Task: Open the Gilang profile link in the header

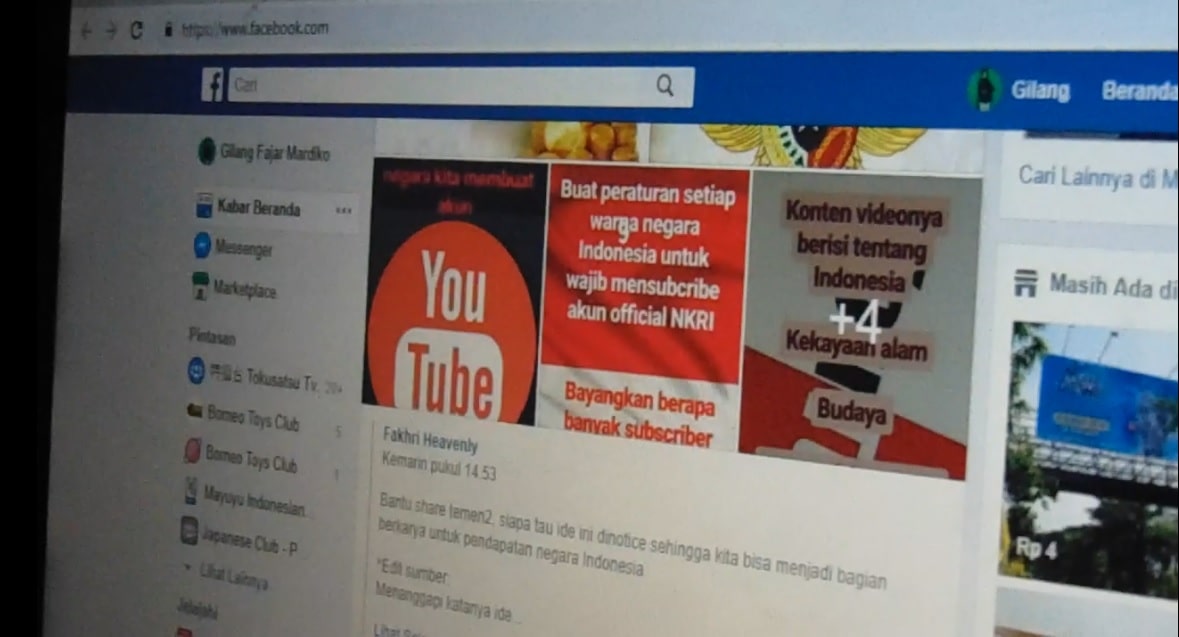Action: coord(1041,91)
